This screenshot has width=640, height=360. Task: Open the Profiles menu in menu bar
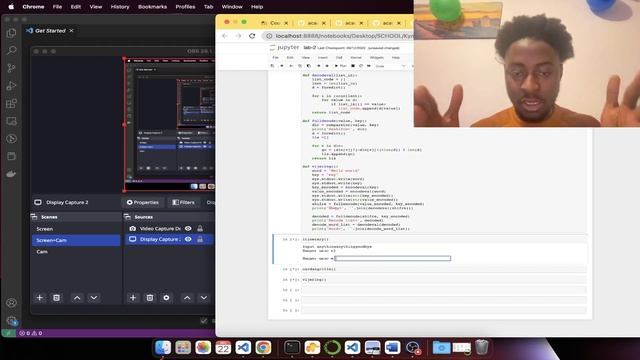185,7
